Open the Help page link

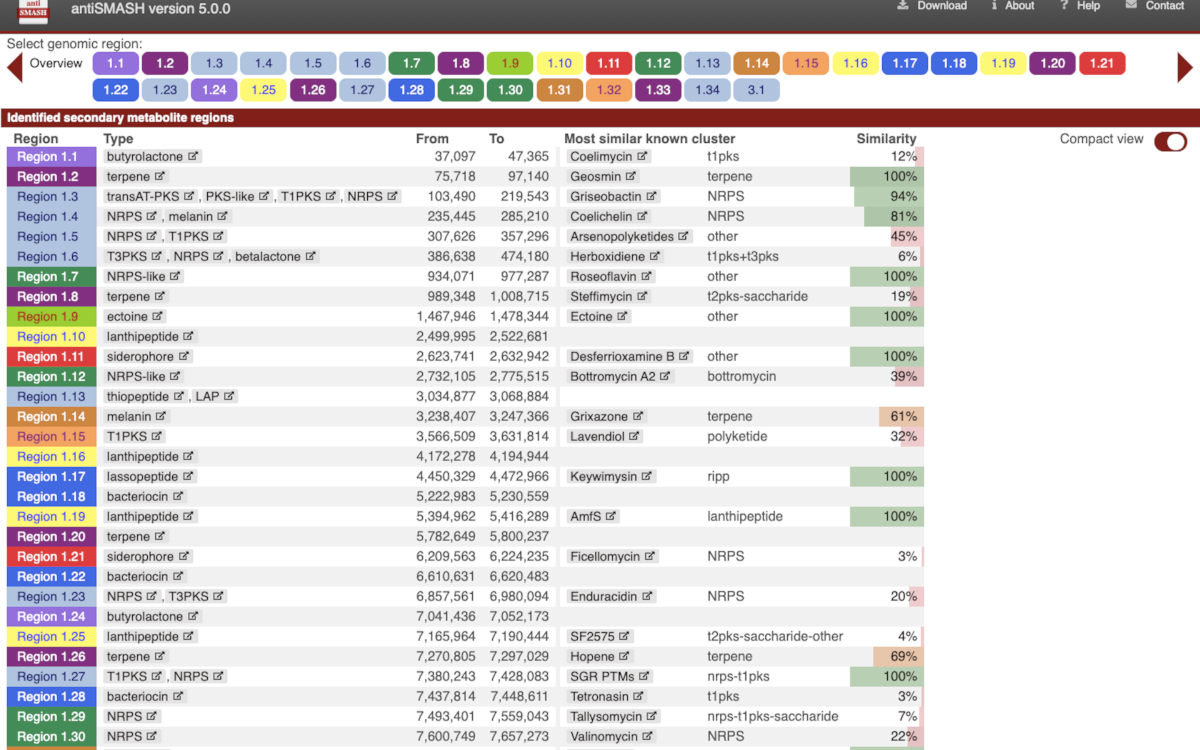point(1080,5)
